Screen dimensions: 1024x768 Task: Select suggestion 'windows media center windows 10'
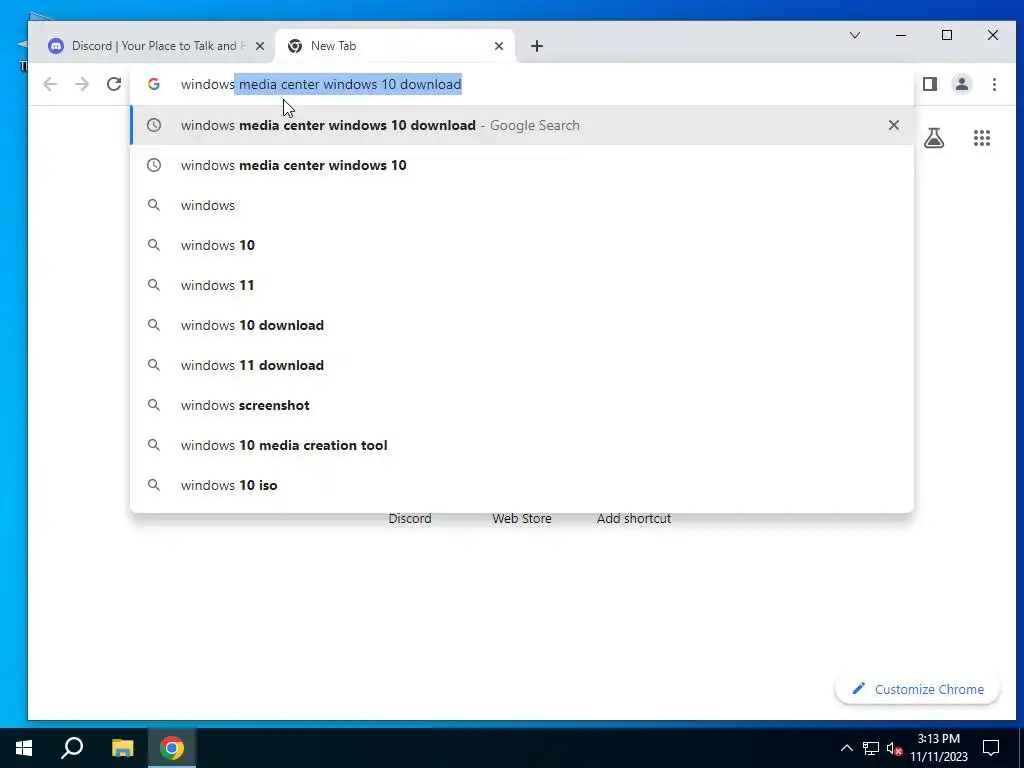[522, 165]
